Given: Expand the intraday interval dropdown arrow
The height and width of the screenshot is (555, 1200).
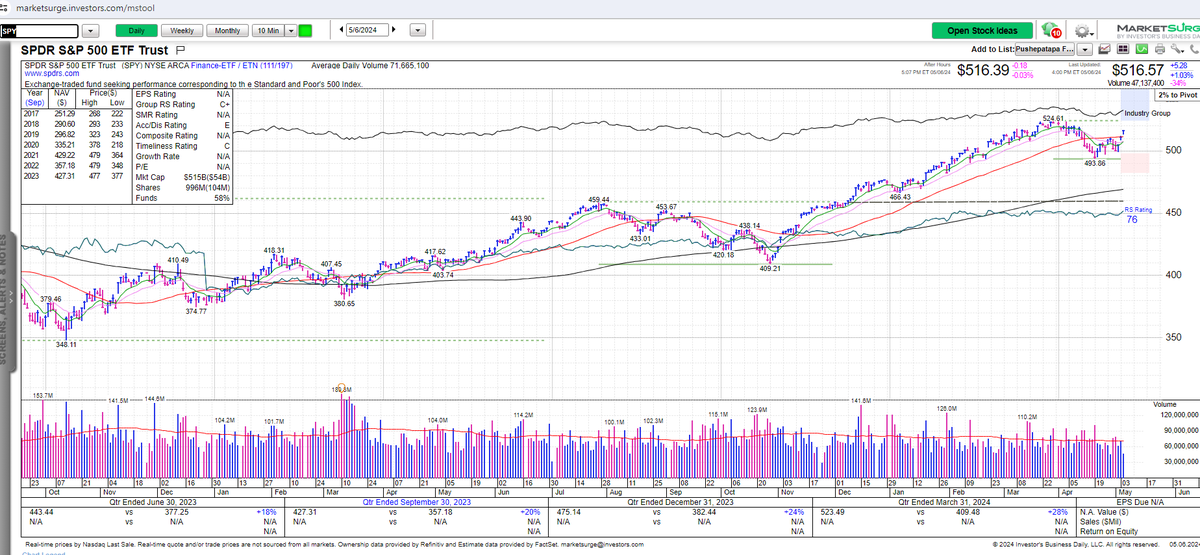Looking at the screenshot, I should tap(290, 31).
